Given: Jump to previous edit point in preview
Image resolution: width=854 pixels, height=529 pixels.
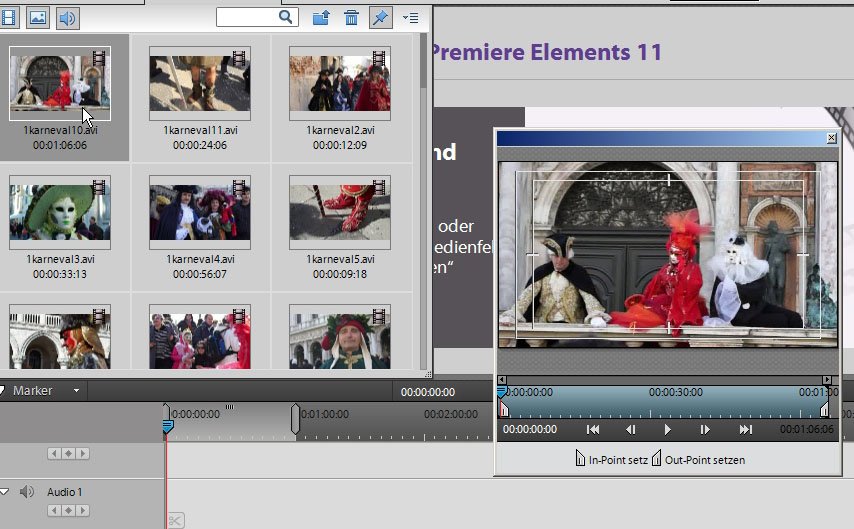Looking at the screenshot, I should coord(593,430).
